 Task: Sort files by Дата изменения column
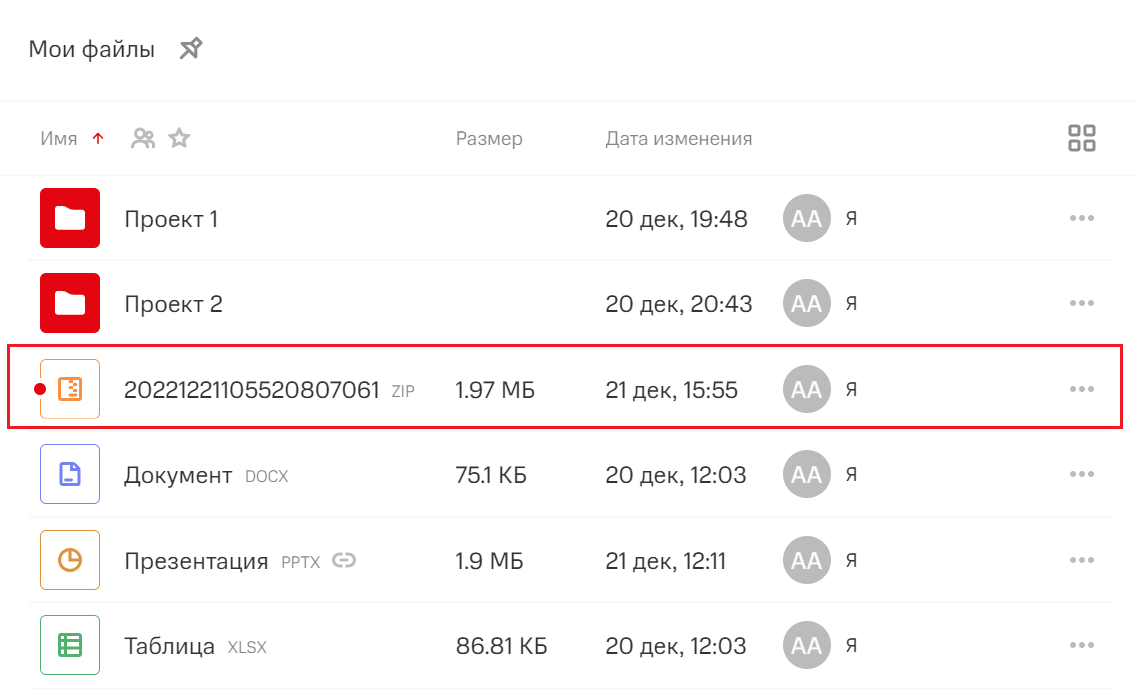tap(678, 139)
